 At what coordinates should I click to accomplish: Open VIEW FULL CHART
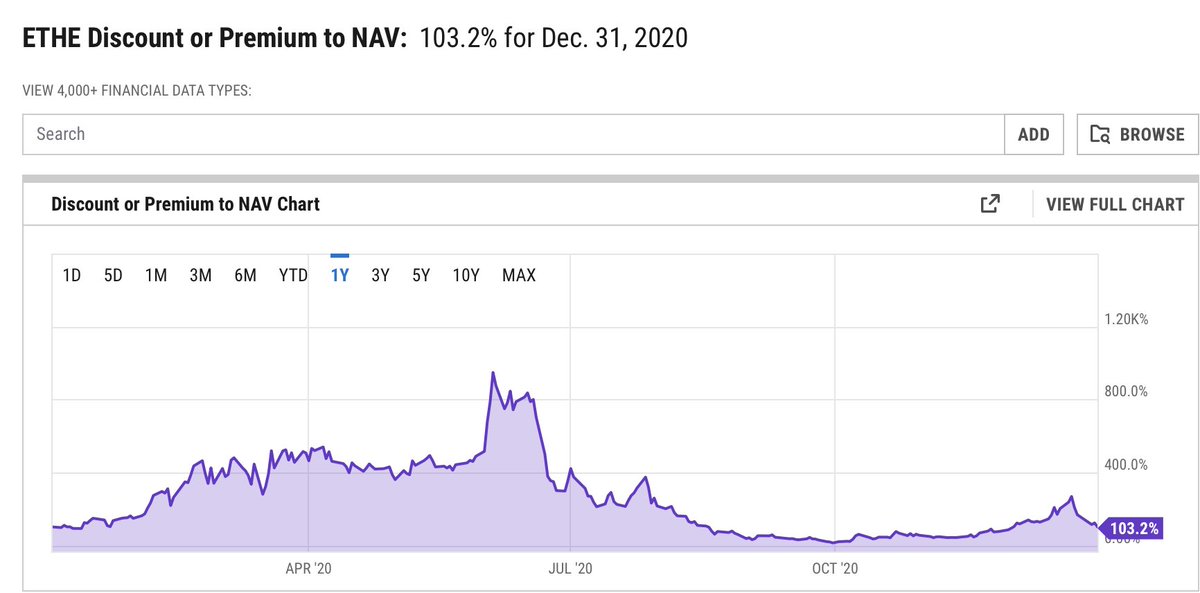point(1114,204)
